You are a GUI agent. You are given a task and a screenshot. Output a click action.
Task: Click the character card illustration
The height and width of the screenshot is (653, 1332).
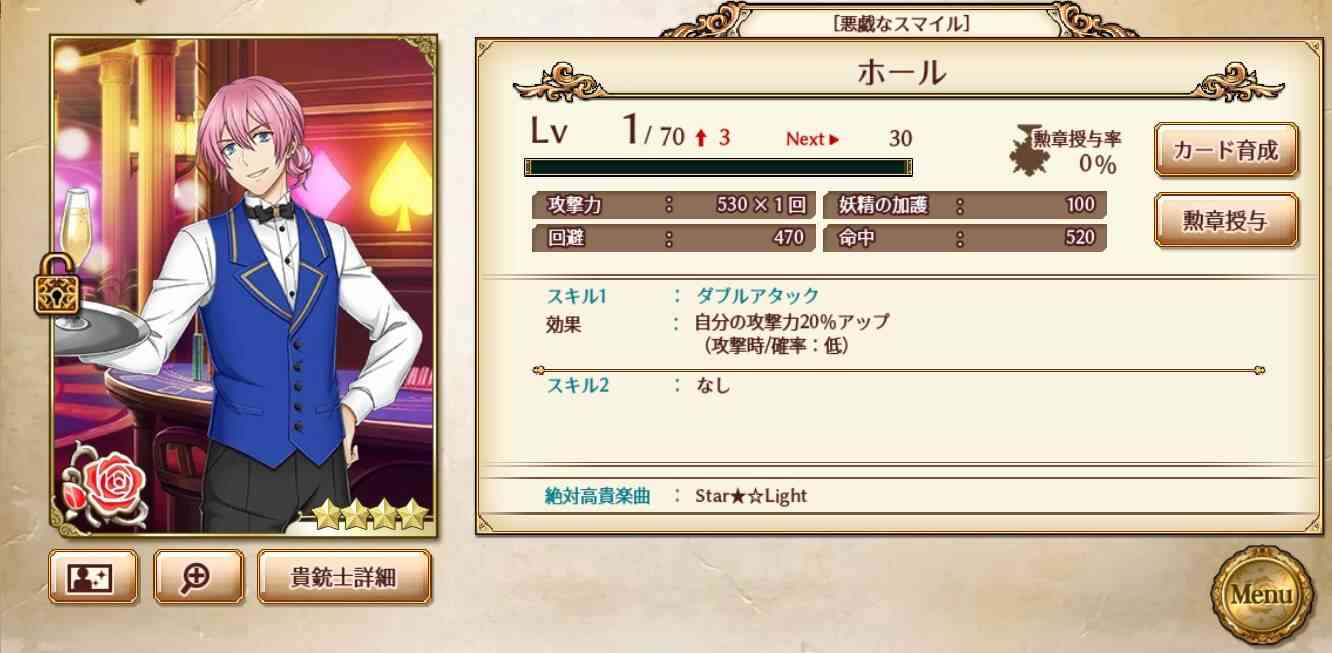click(244, 286)
